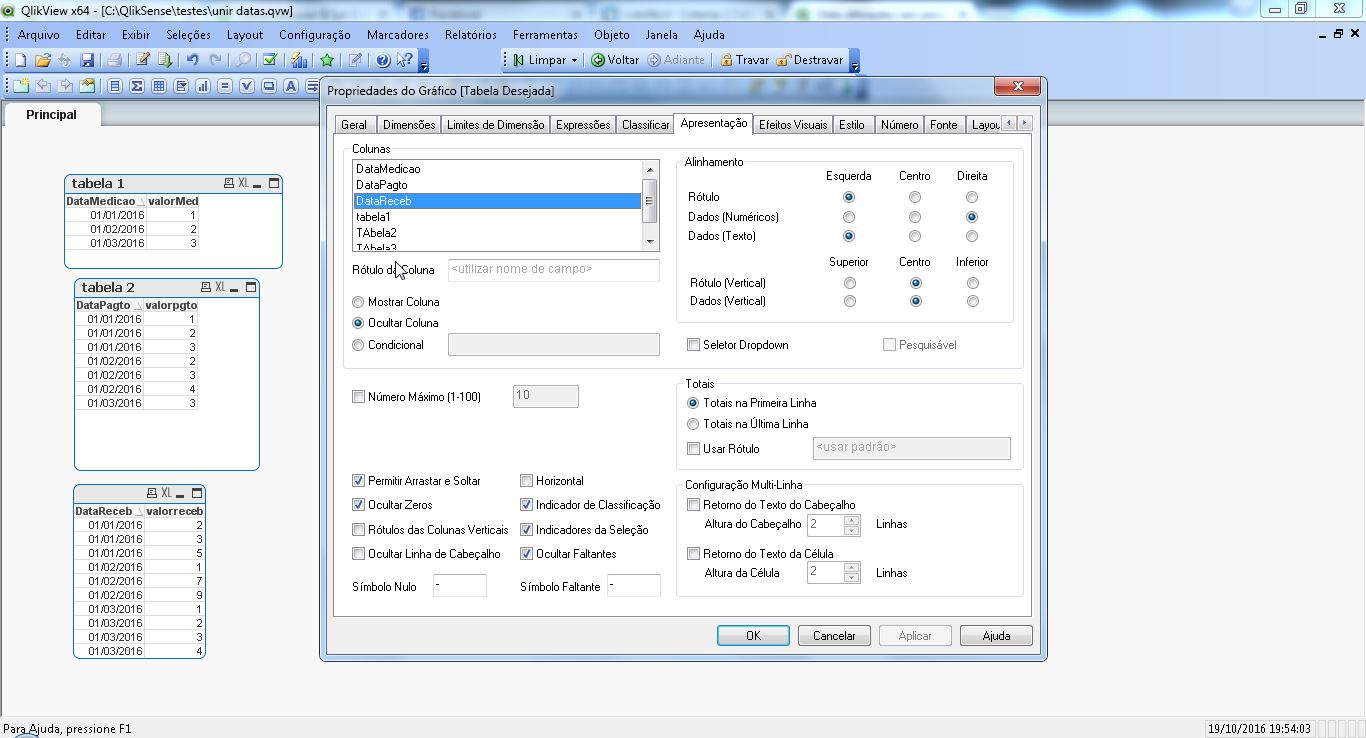Select the Mostrar Coluna radio button
The image size is (1366, 738).
358,302
